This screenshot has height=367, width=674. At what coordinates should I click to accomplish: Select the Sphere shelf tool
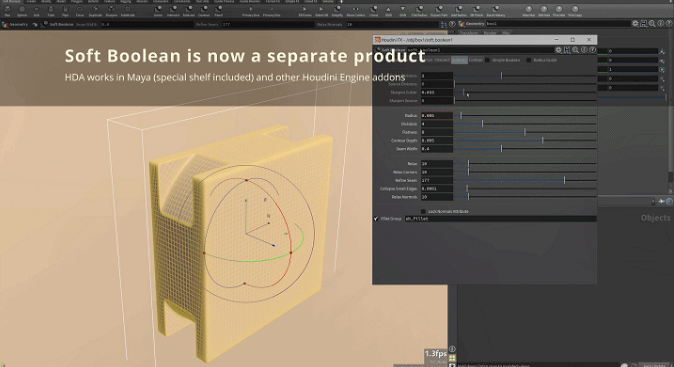click(22, 11)
